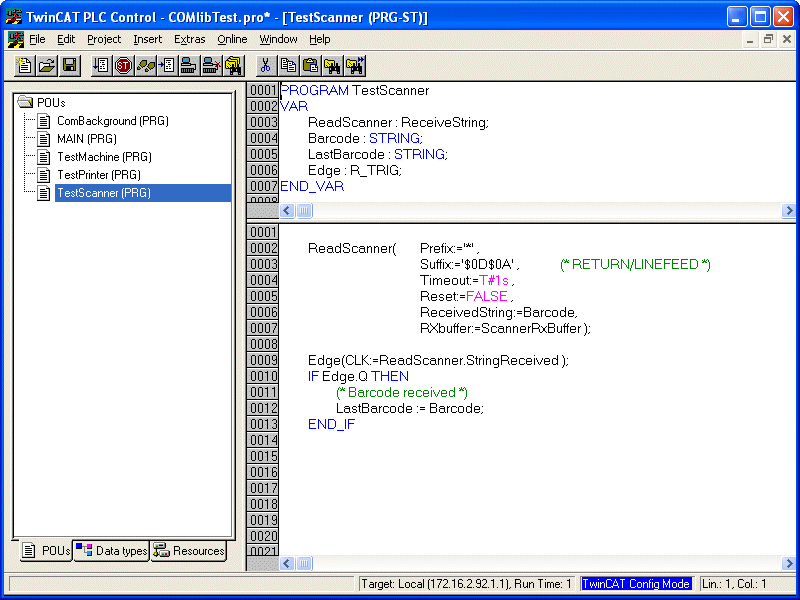This screenshot has height=600, width=800.
Task: Click the MAIN program document icon
Action: click(44, 139)
